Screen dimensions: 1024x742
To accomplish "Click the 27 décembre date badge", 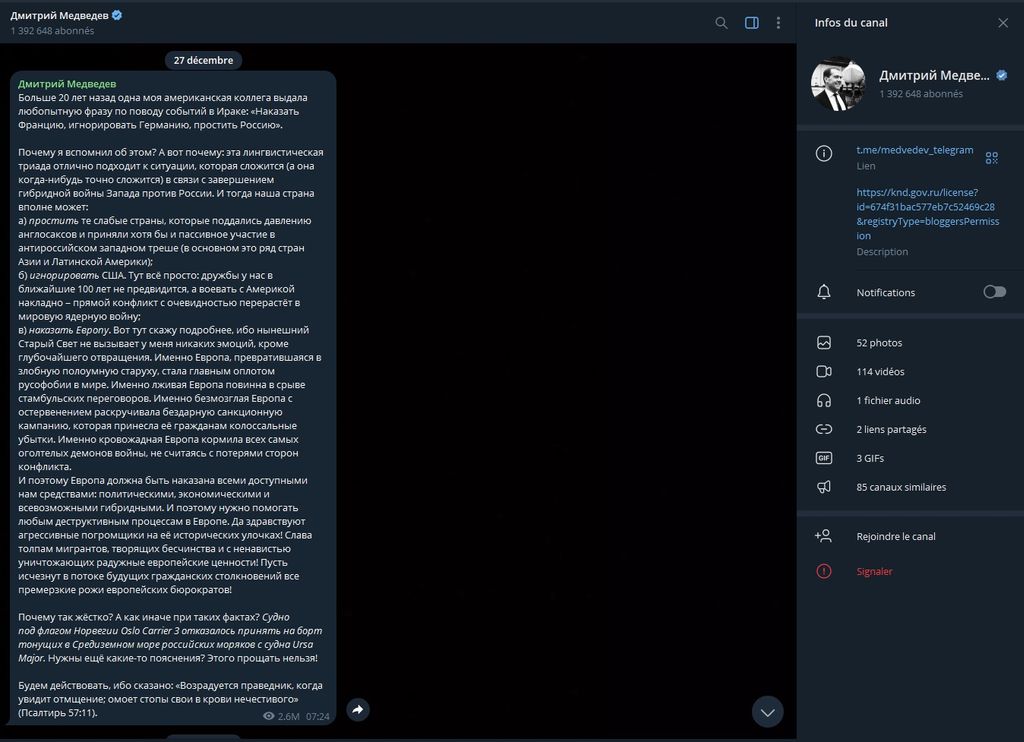I will pos(203,60).
